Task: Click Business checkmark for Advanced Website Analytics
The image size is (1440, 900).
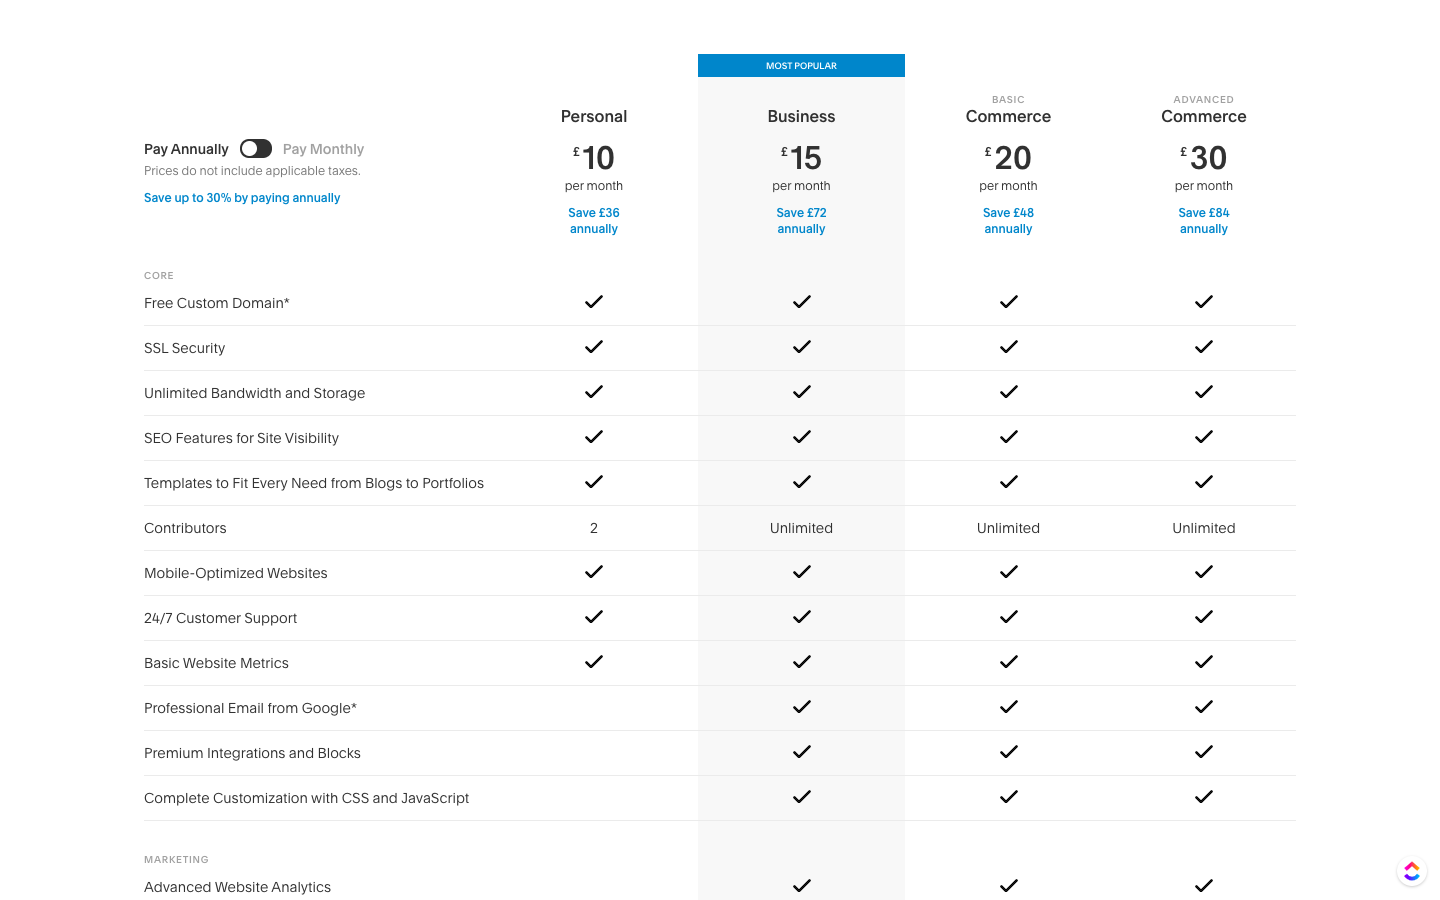Action: pos(801,886)
